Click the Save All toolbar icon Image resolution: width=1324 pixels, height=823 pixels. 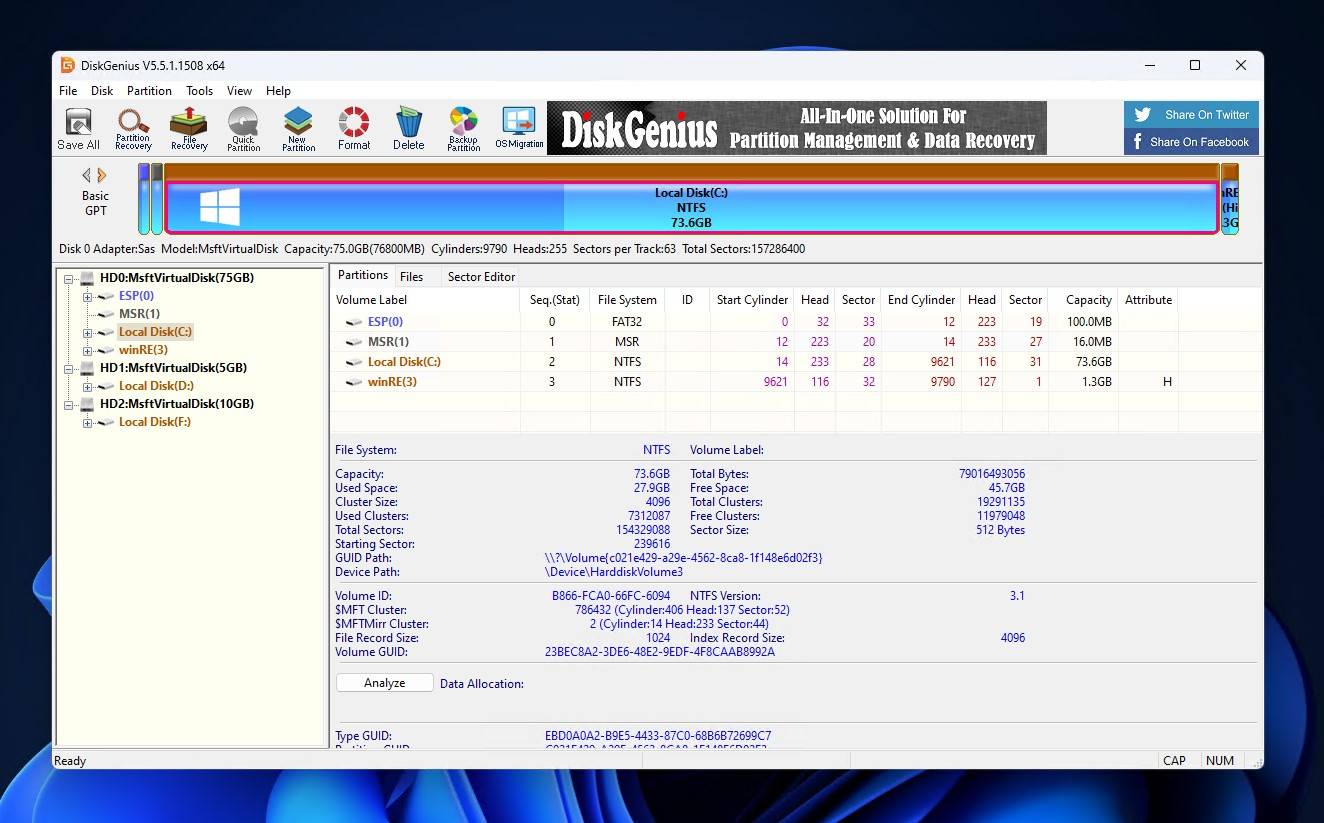pos(78,129)
